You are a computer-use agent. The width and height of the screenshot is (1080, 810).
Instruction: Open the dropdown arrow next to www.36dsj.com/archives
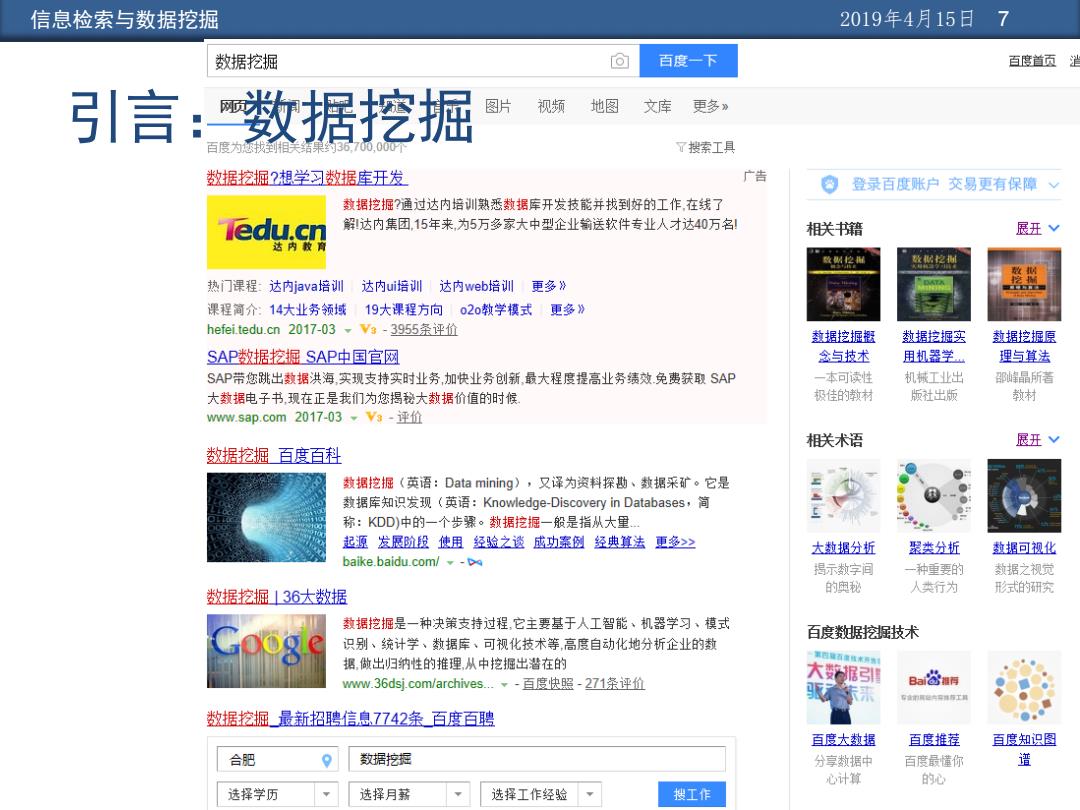(x=505, y=685)
